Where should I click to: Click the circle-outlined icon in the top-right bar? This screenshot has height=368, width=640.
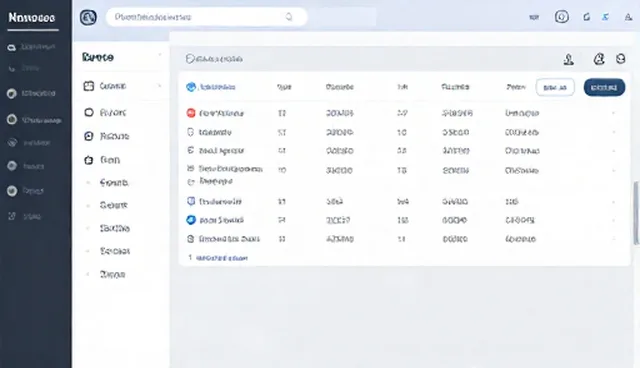pyautogui.click(x=562, y=17)
